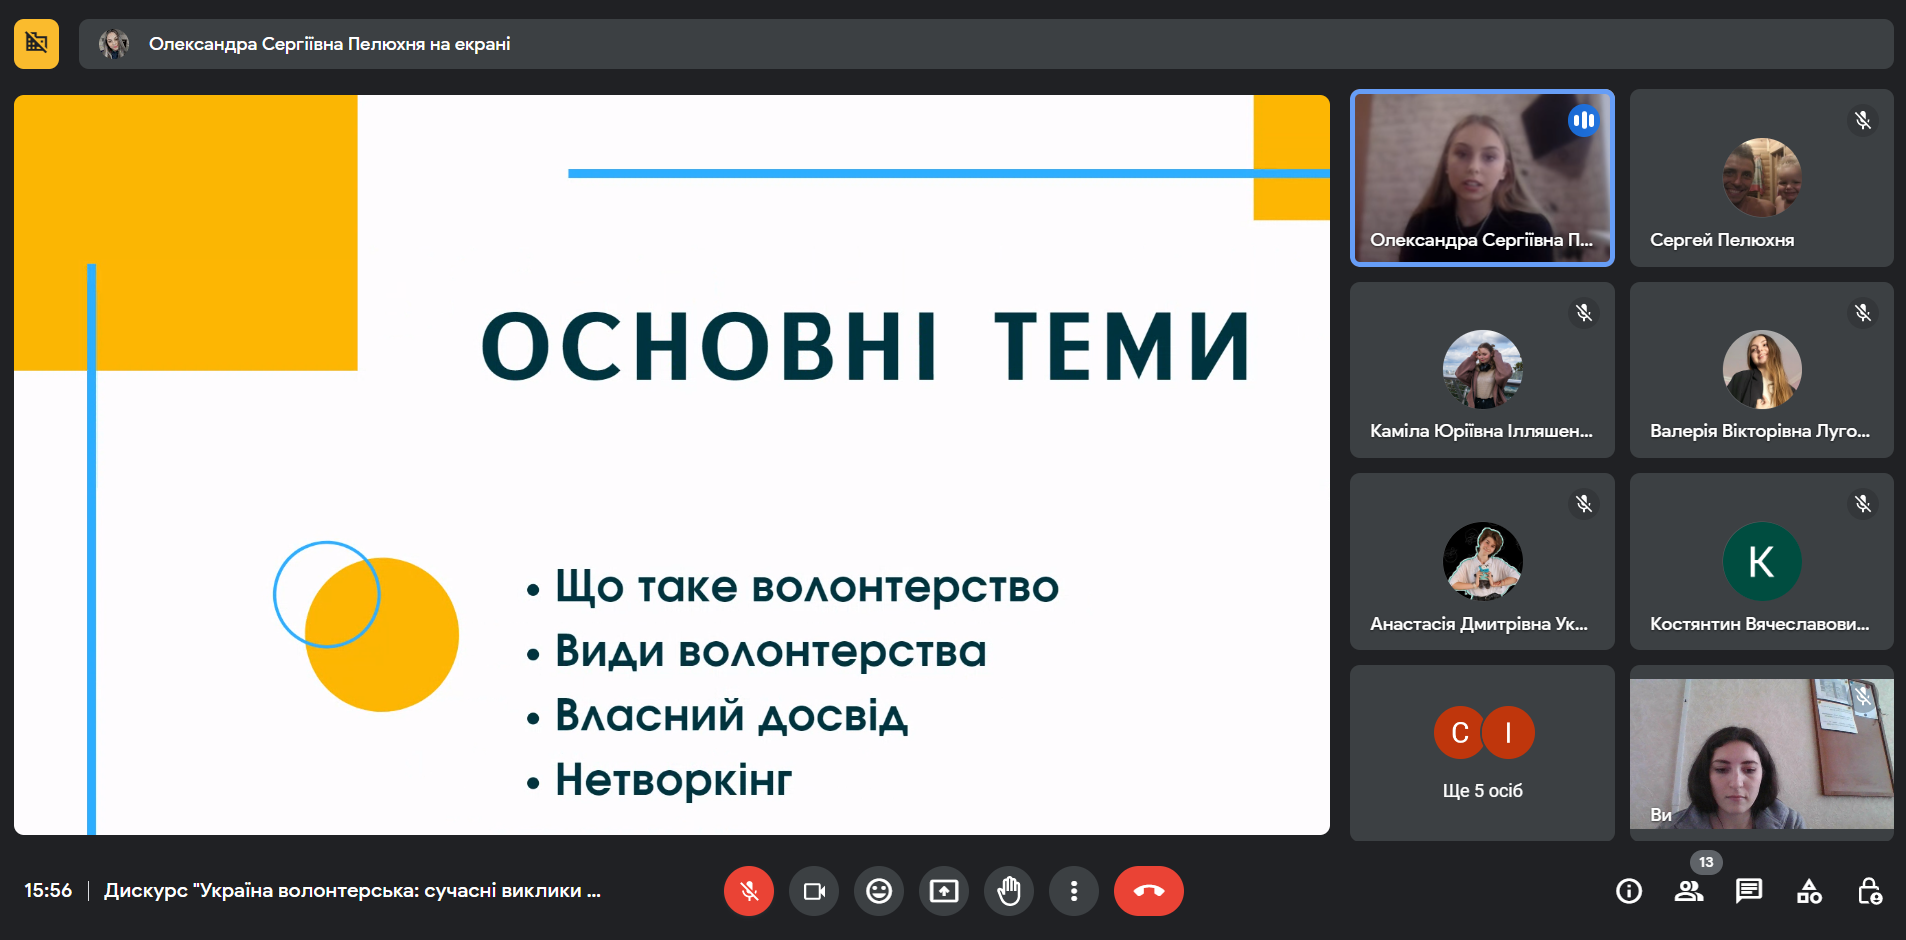This screenshot has height=940, width=1906.
Task: Open host controls lock icon
Action: [x=1869, y=891]
